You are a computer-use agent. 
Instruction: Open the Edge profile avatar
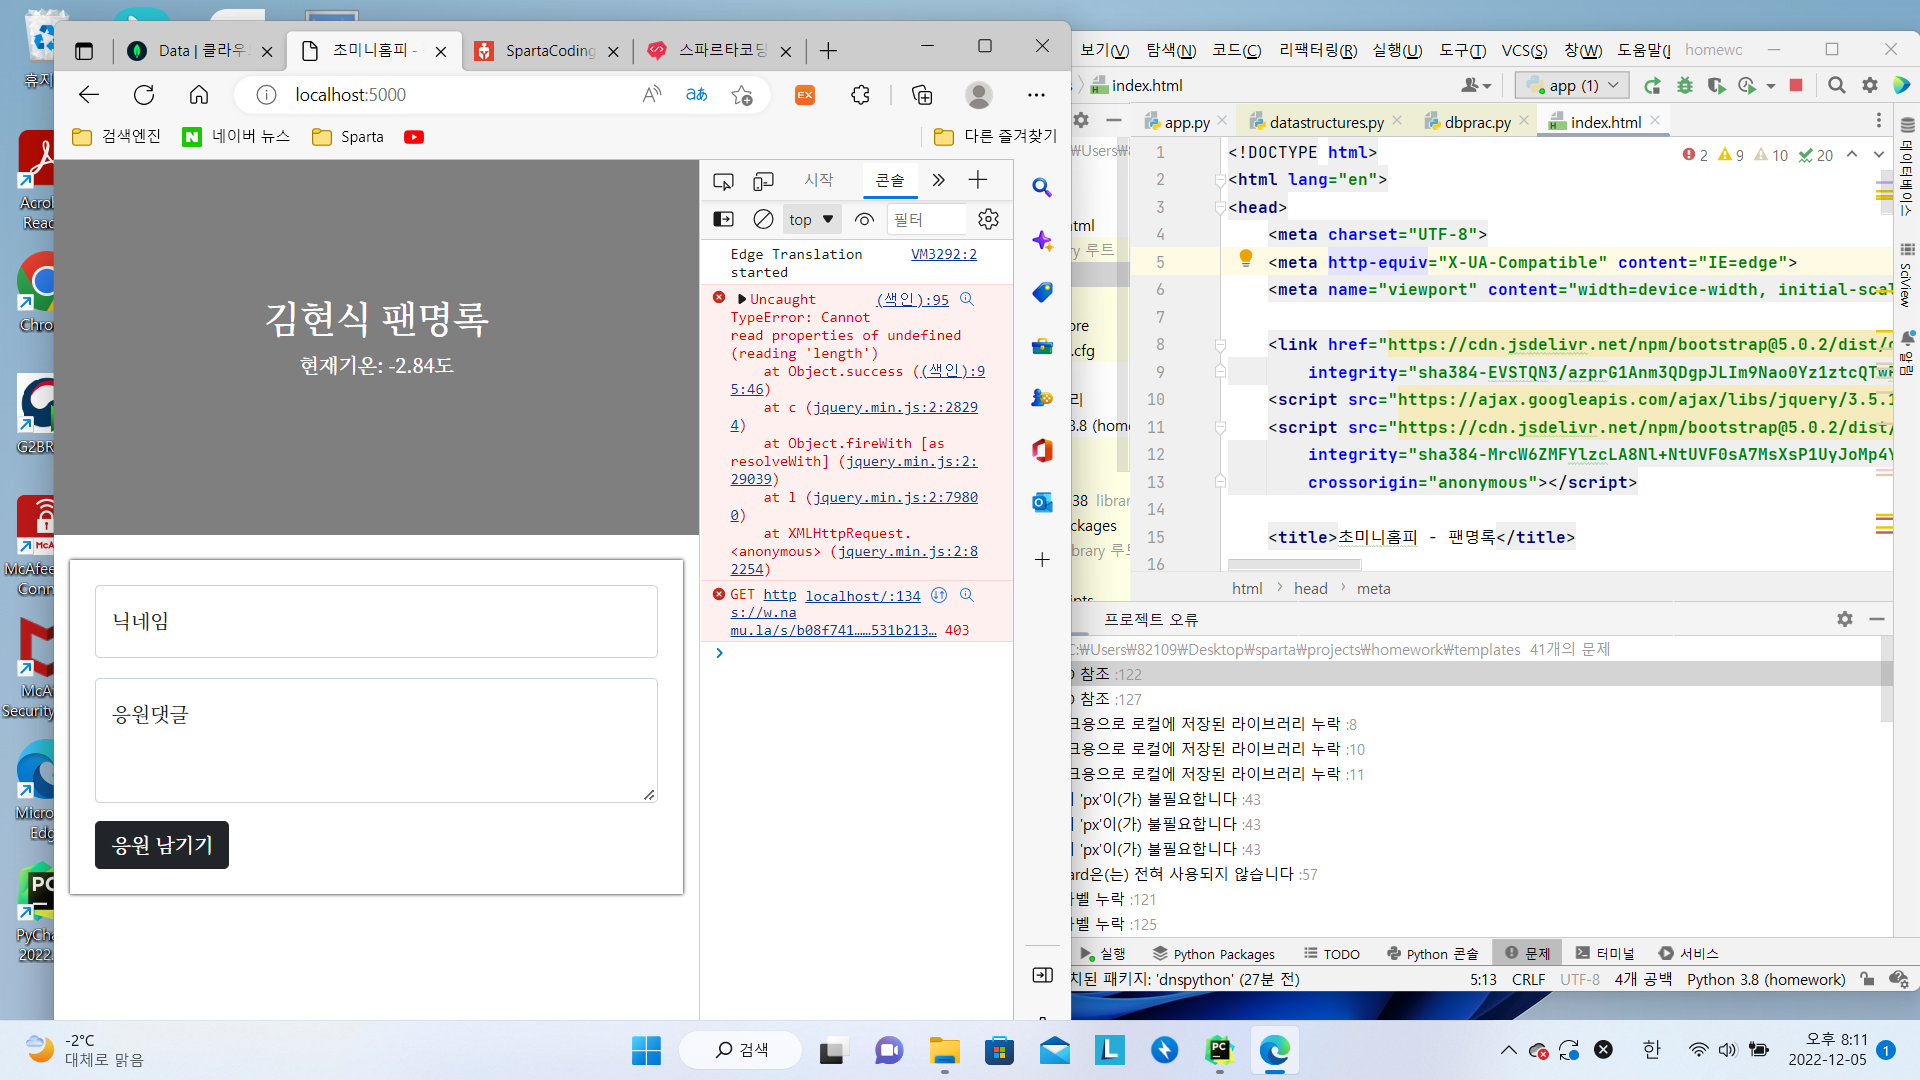pos(979,95)
